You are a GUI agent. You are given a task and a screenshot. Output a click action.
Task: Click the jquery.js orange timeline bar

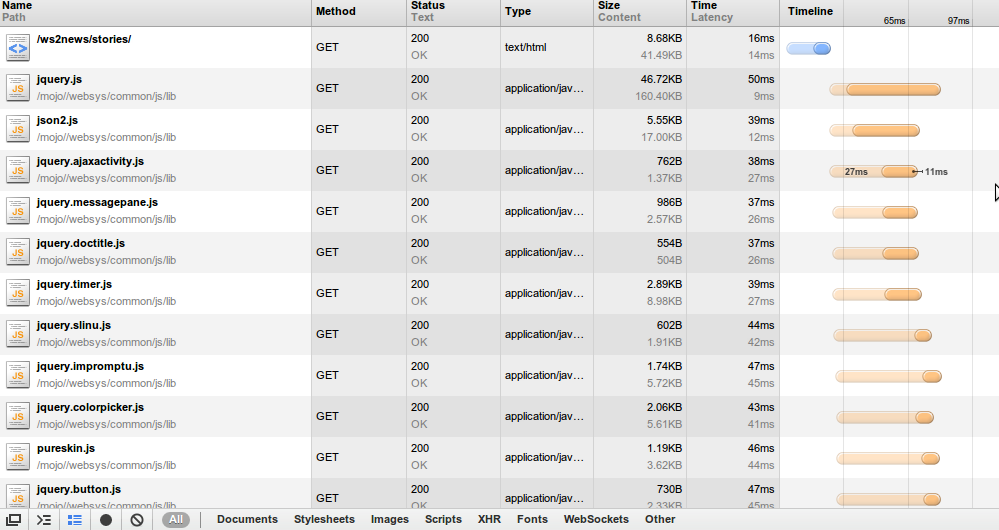[x=892, y=90]
